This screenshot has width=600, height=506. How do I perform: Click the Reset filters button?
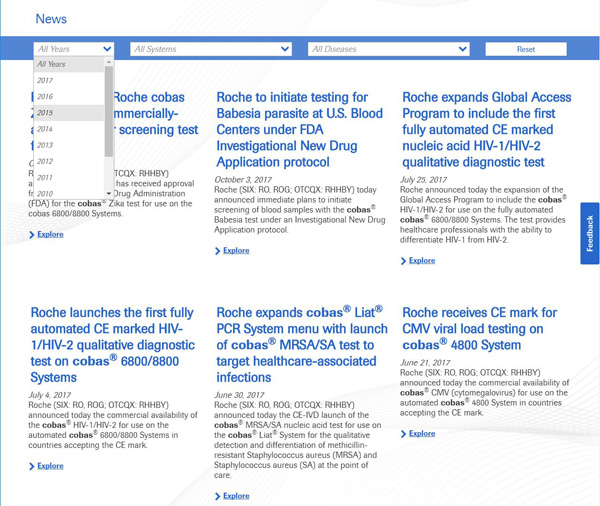tap(525, 49)
